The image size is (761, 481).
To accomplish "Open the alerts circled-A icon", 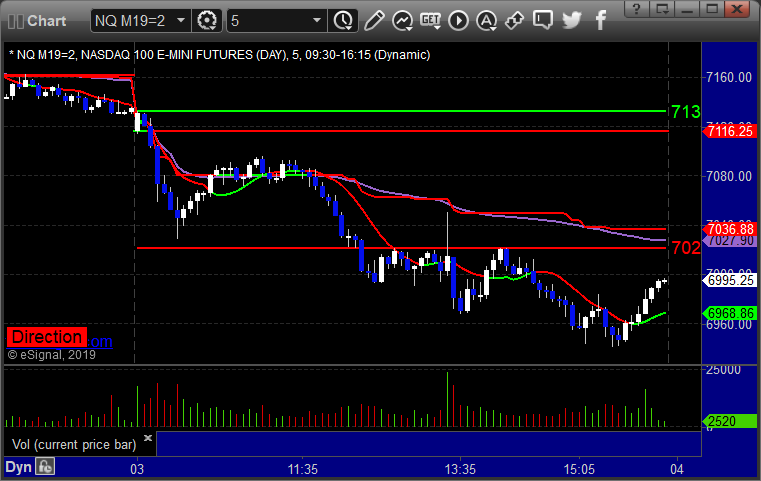I will [x=486, y=21].
